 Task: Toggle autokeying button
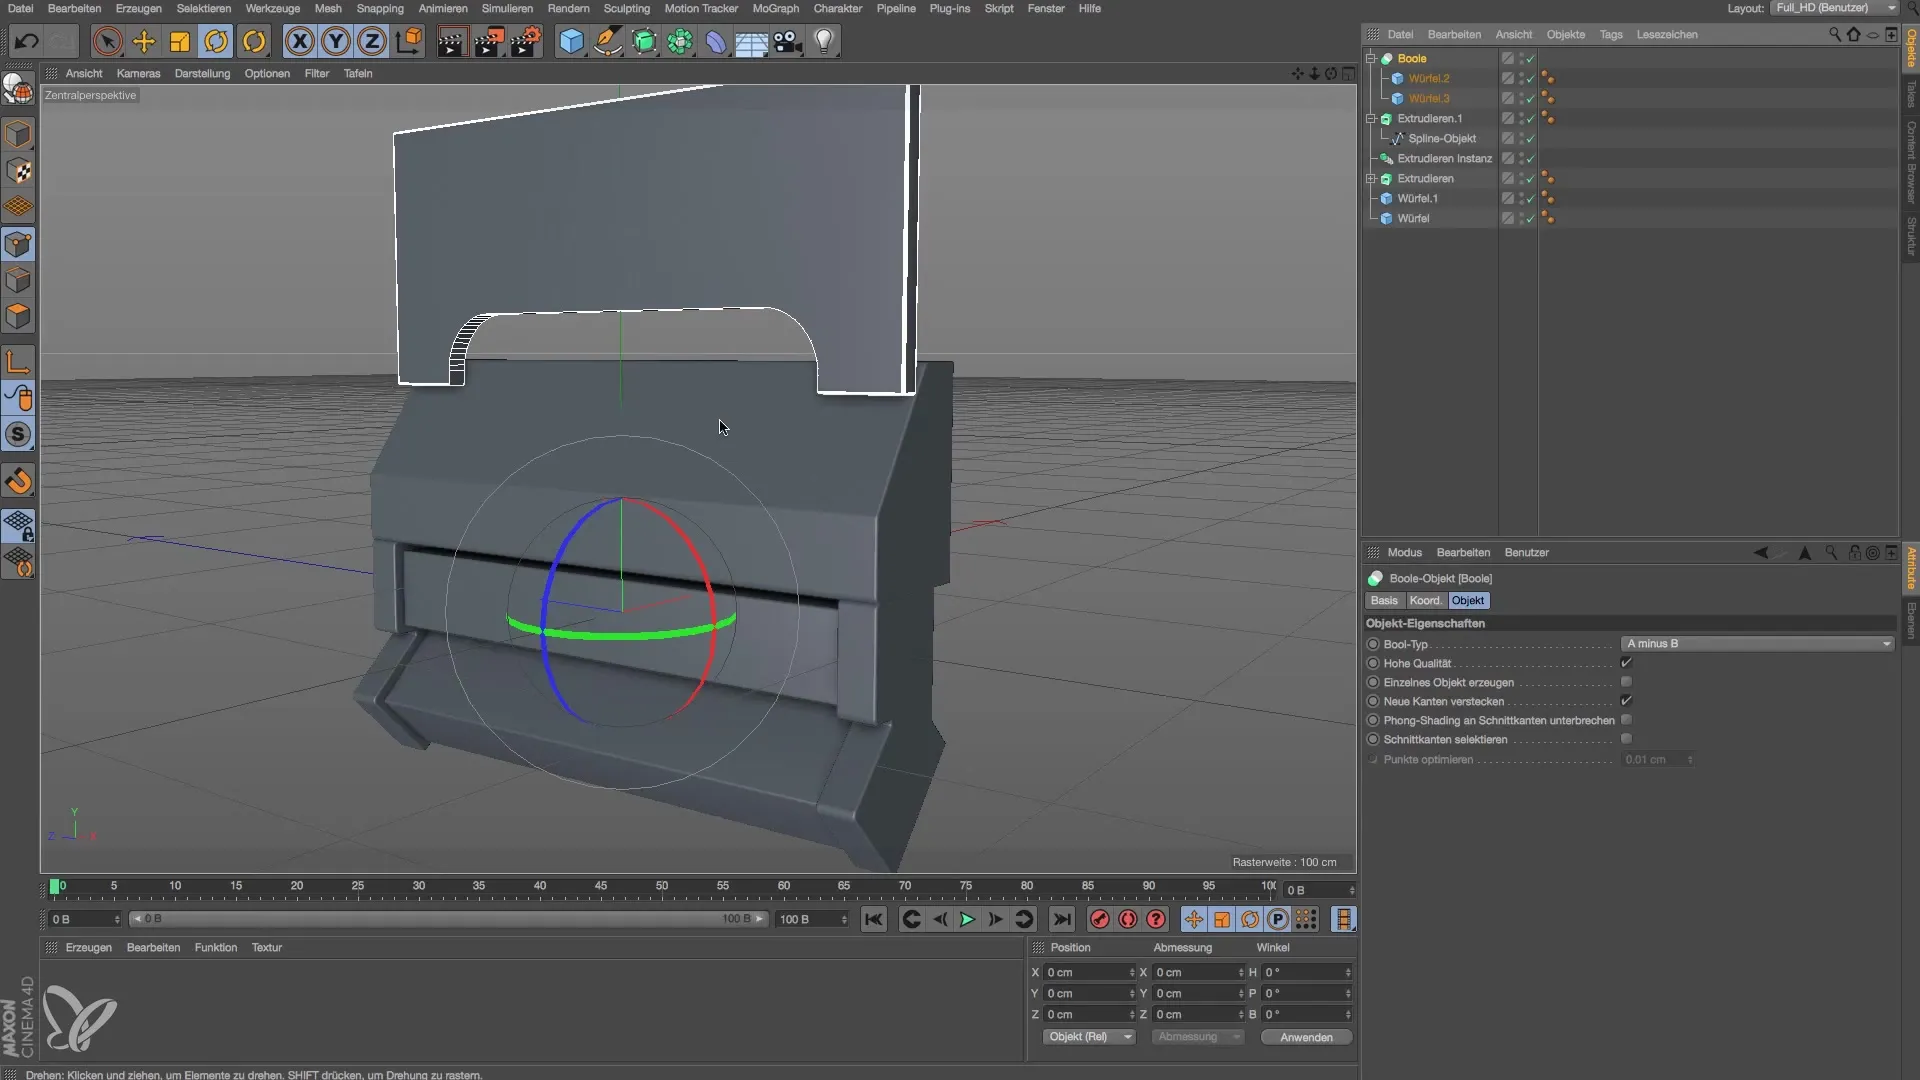tap(1128, 919)
